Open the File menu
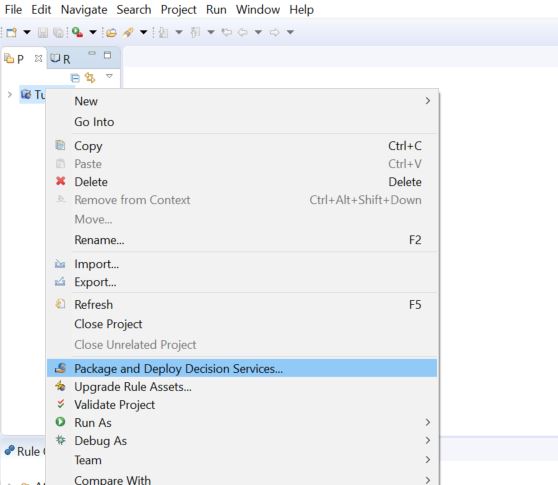 click(13, 9)
